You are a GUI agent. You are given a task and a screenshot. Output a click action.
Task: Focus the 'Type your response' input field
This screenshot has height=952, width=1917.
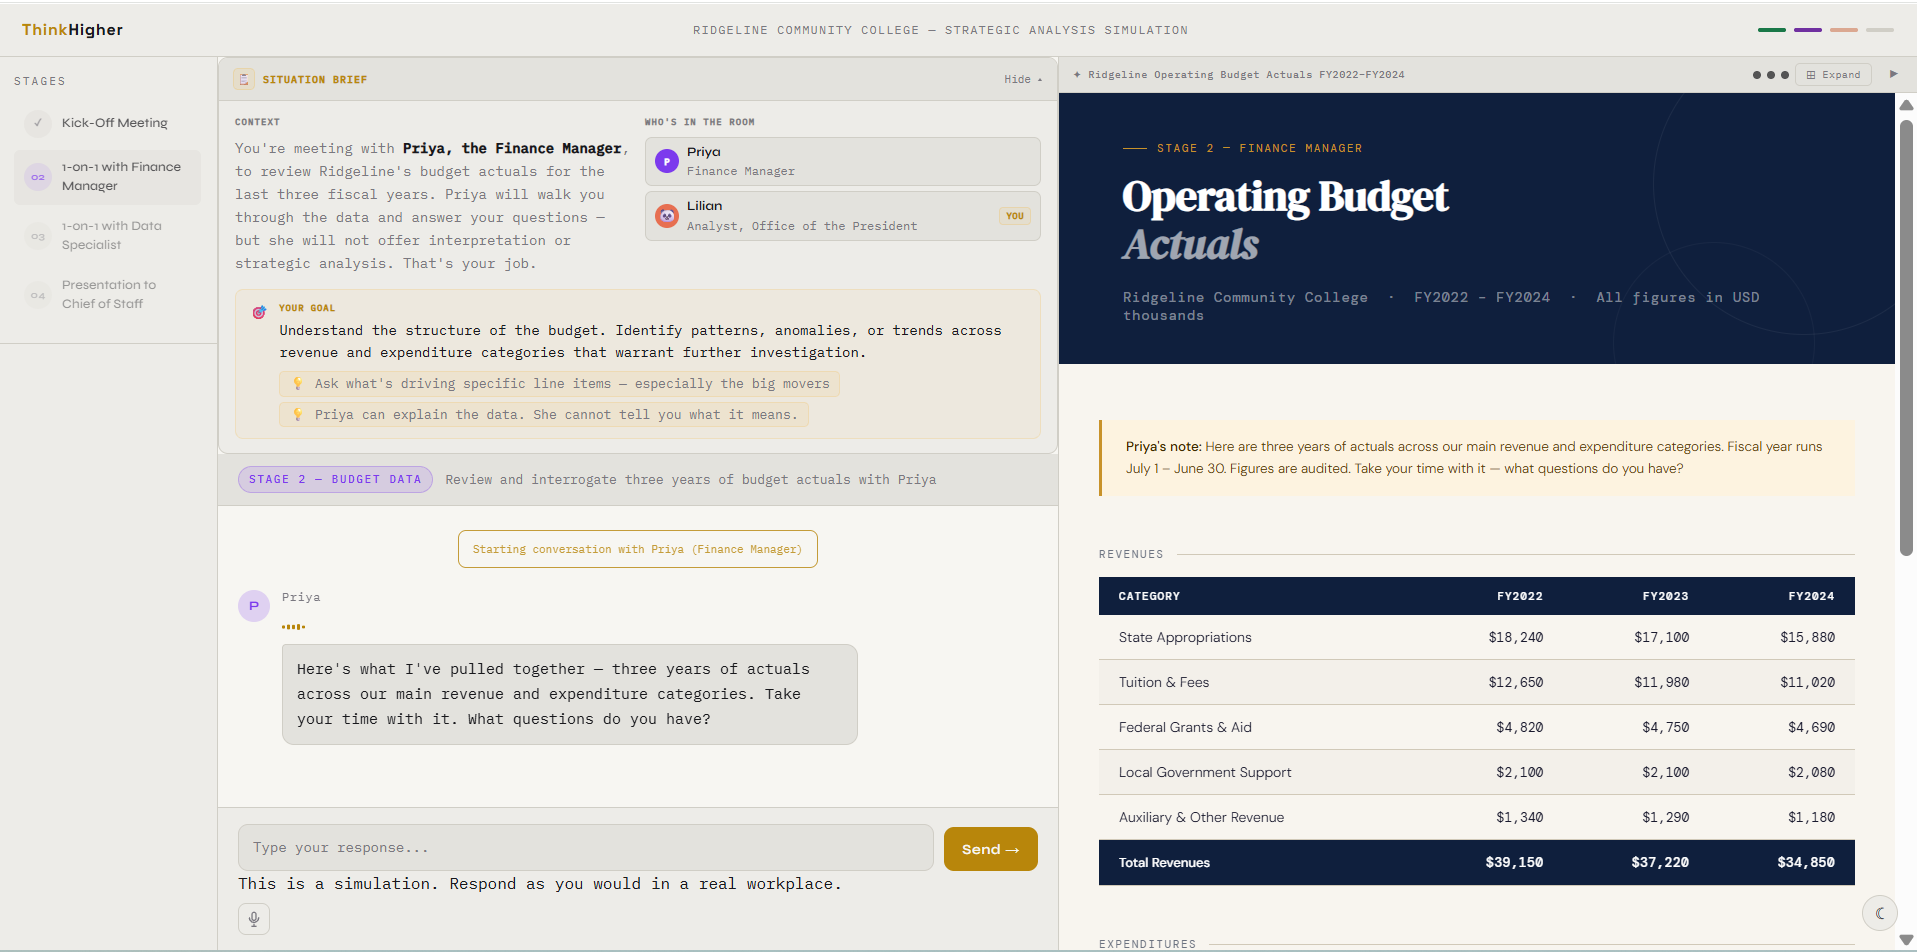[585, 848]
